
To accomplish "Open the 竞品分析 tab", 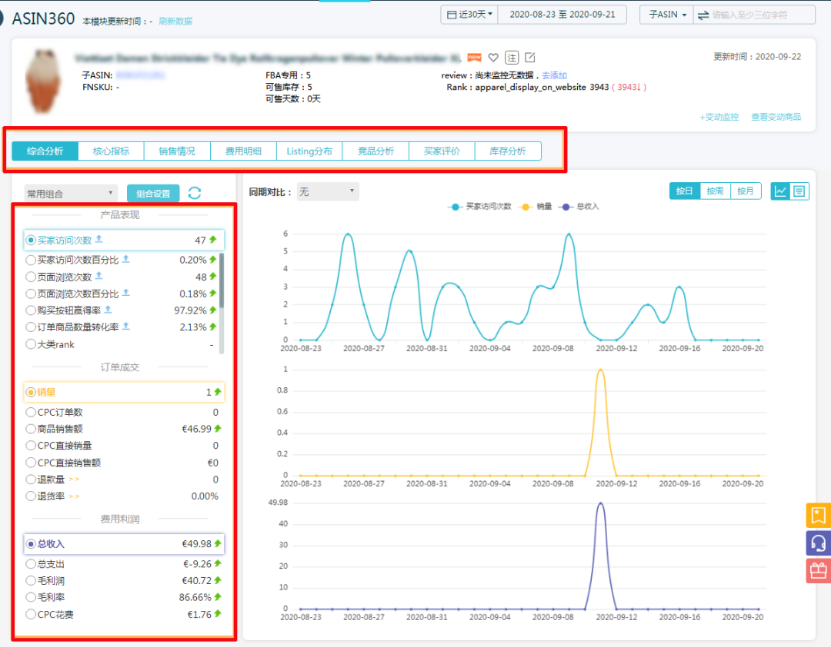I will tap(375, 151).
